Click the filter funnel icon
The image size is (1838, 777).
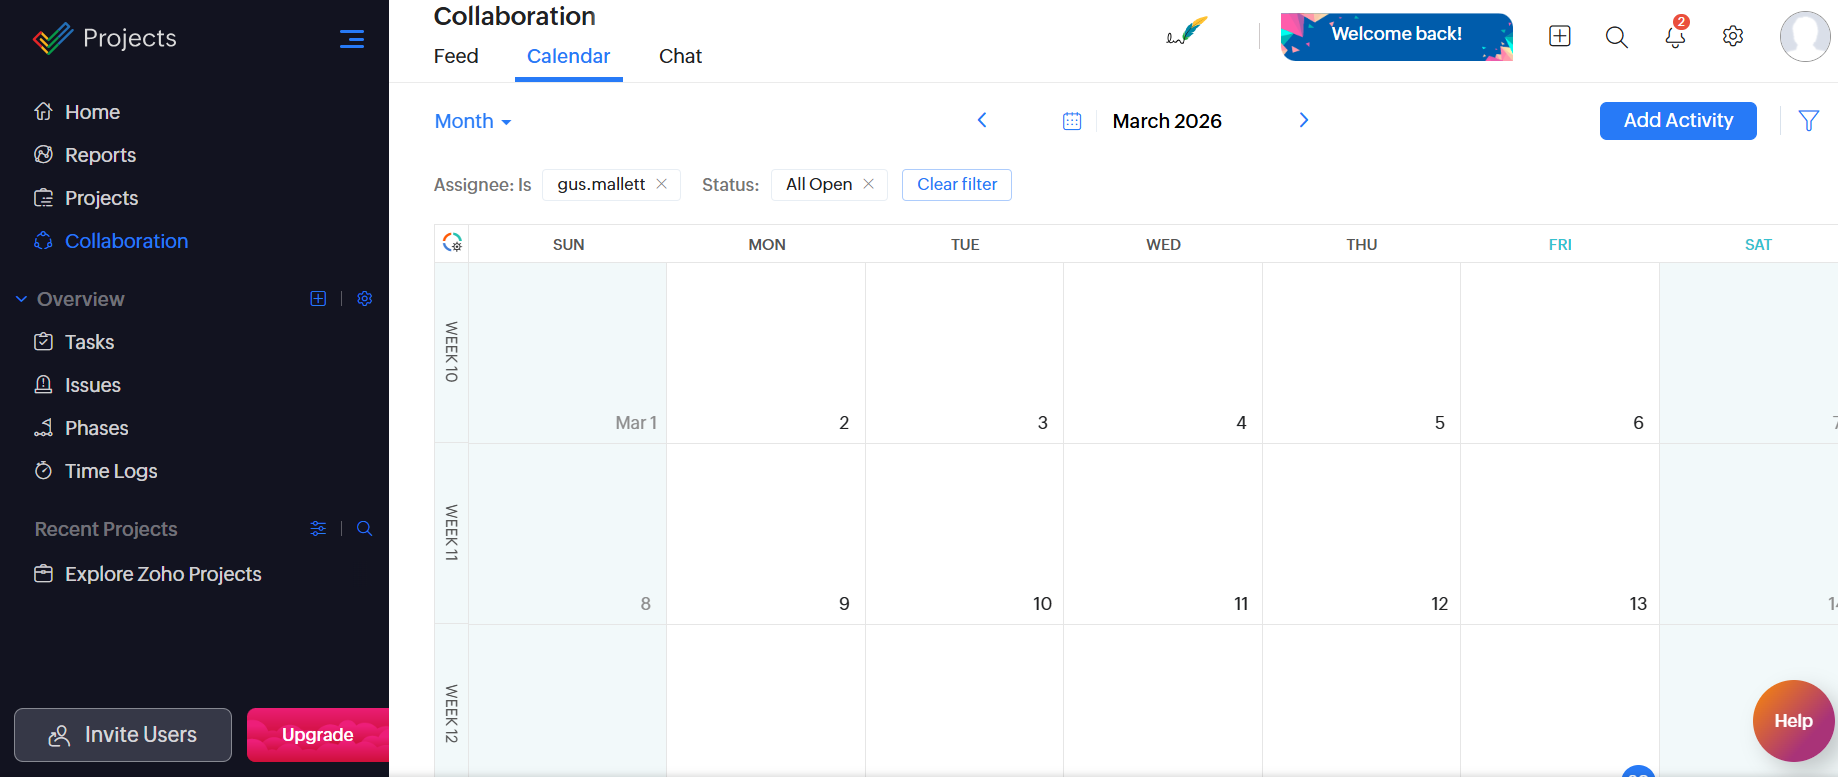tap(1809, 121)
